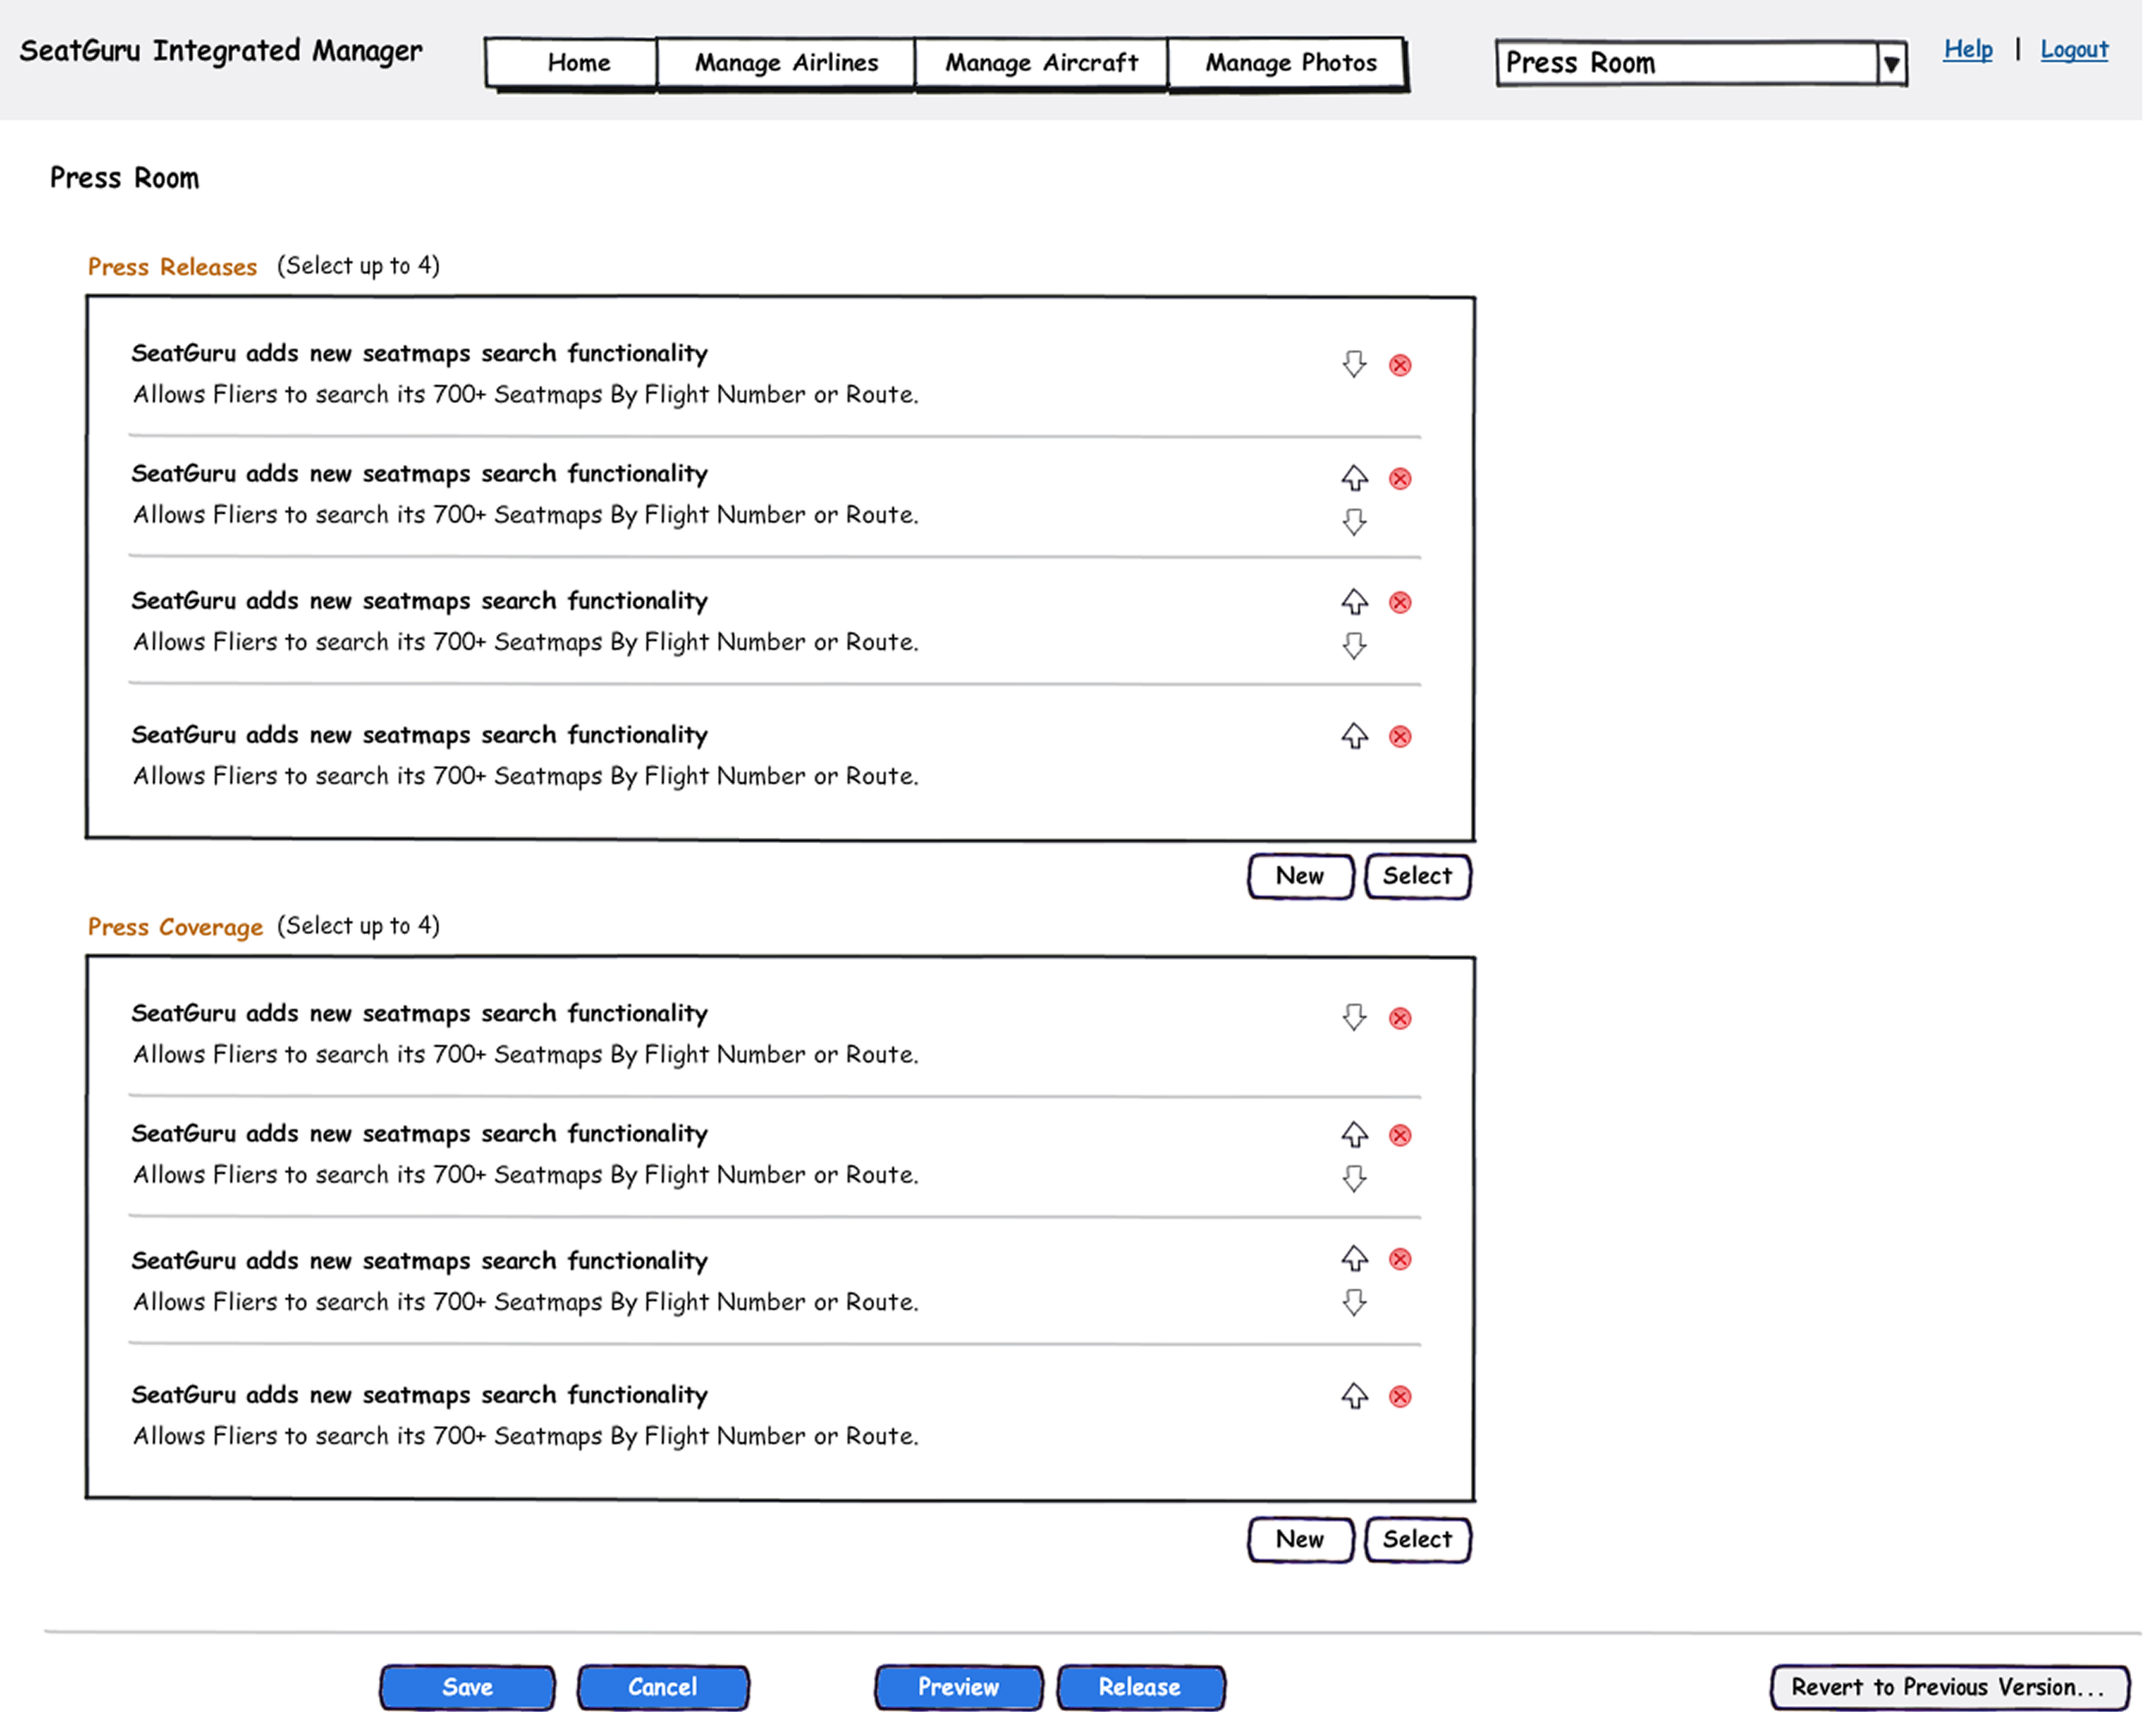Go to the Manage Photos tab
The height and width of the screenshot is (1712, 2156).
[1290, 63]
